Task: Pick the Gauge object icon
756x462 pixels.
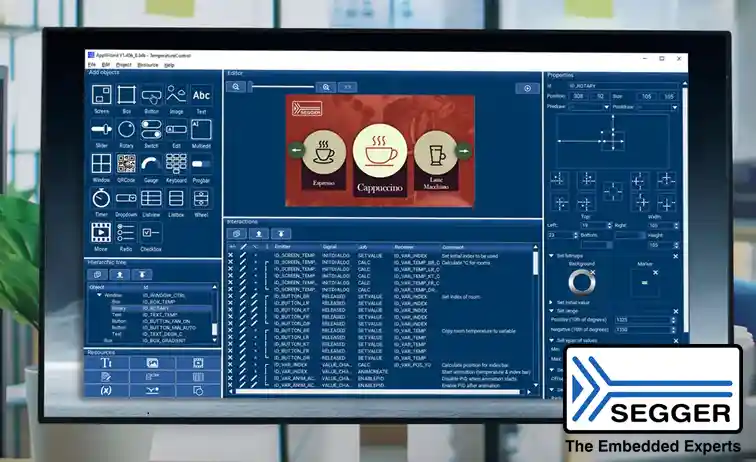Action: 151,164
